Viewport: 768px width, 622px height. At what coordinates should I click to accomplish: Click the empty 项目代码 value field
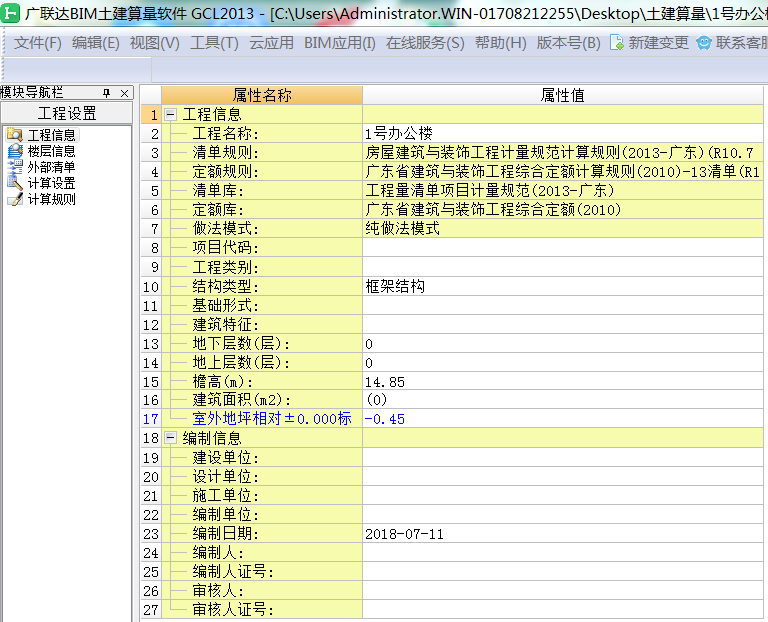pyautogui.click(x=563, y=247)
